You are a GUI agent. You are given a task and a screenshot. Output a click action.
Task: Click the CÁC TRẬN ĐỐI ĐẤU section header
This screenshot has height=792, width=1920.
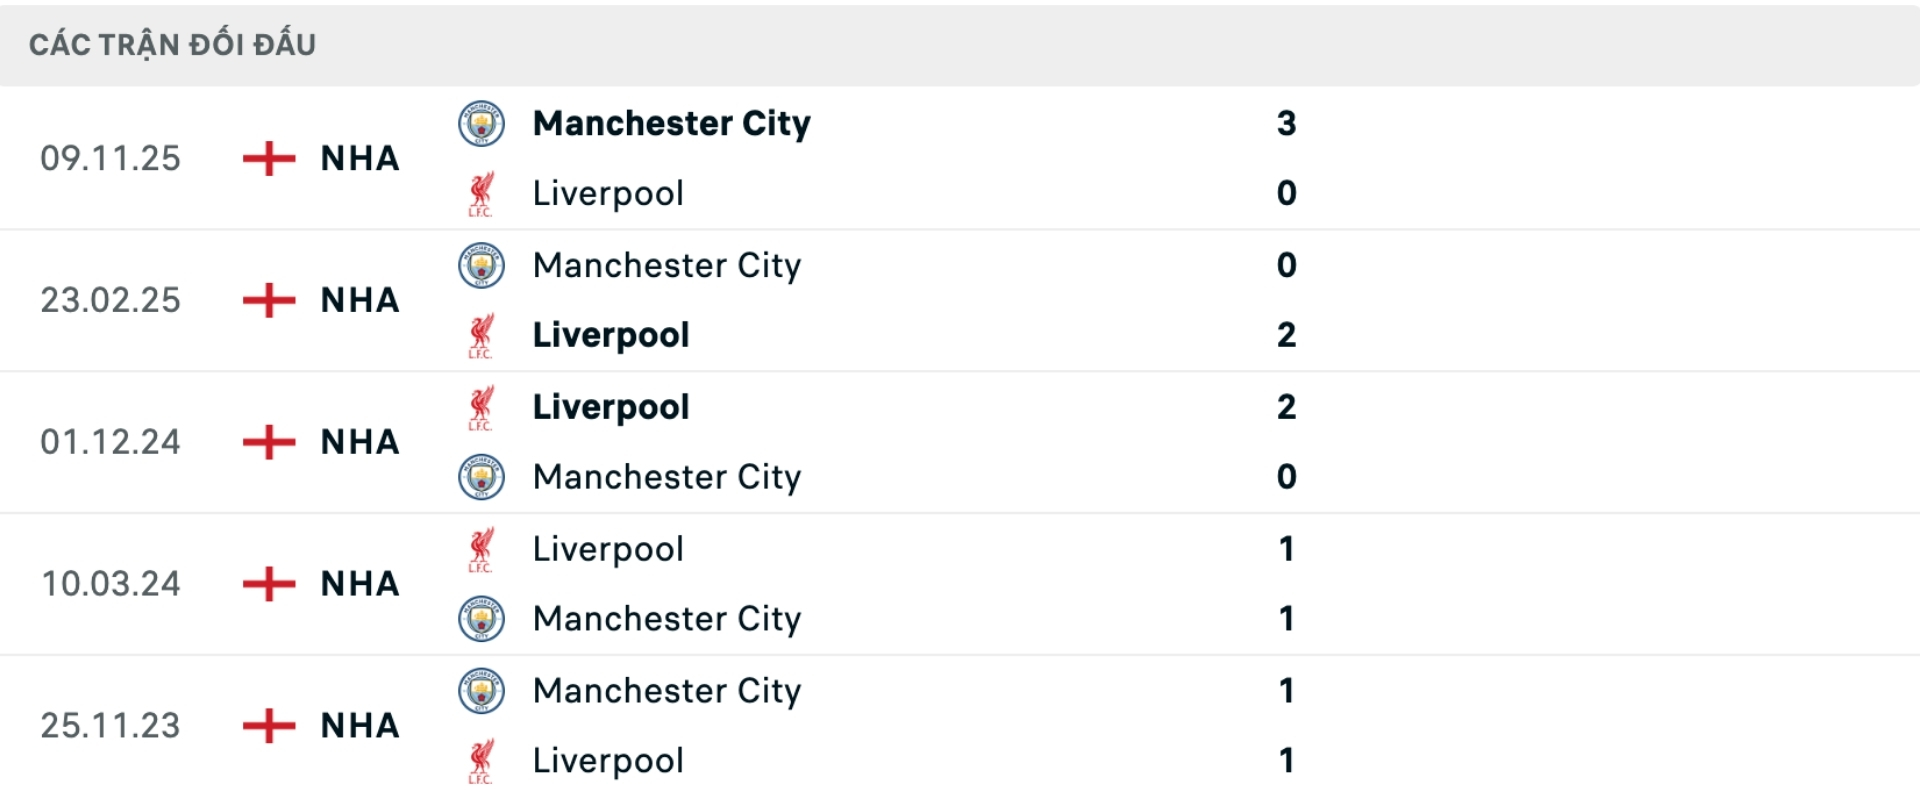point(170,43)
